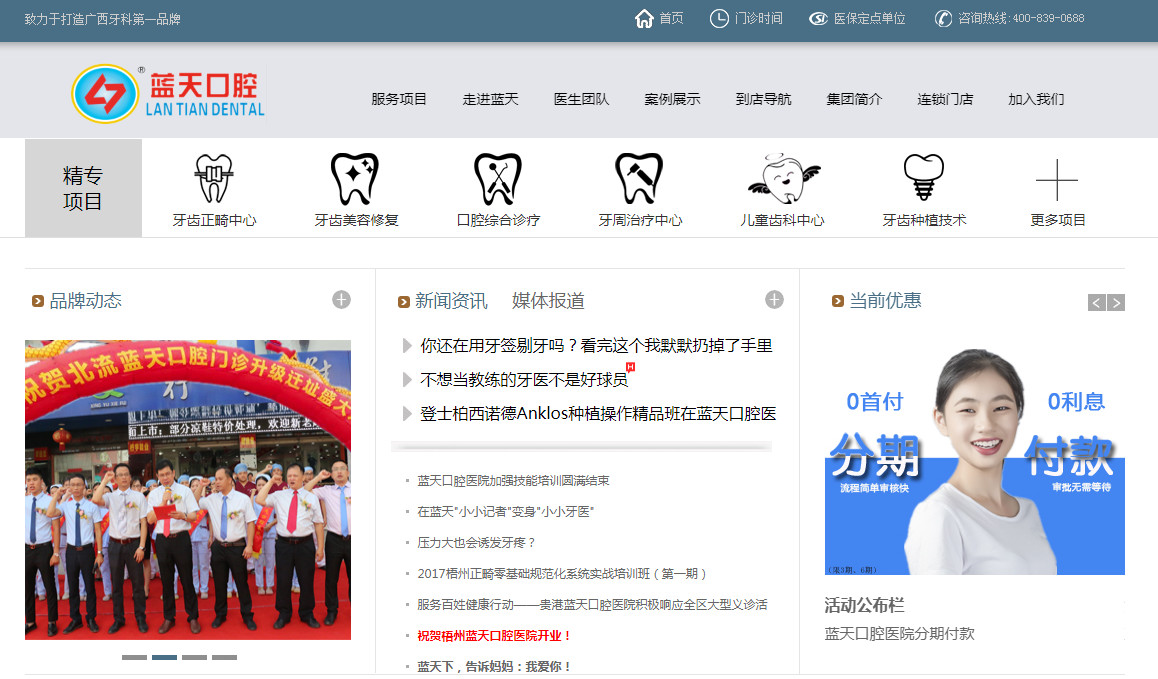The height and width of the screenshot is (679, 1158).
Task: Open the 儿童齿科中心 angel tooth icon
Action: (783, 178)
